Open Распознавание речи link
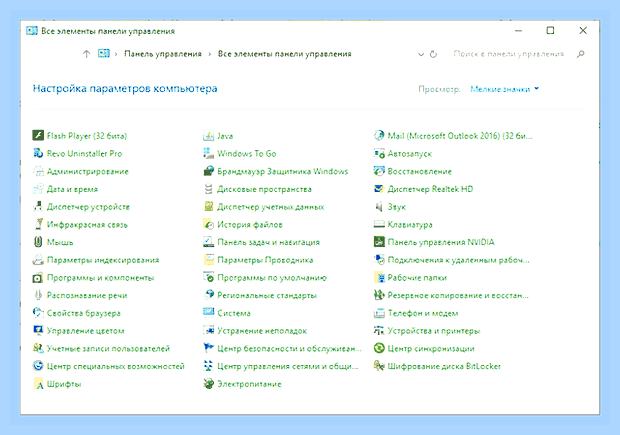This screenshot has width=620, height=435. click(87, 295)
